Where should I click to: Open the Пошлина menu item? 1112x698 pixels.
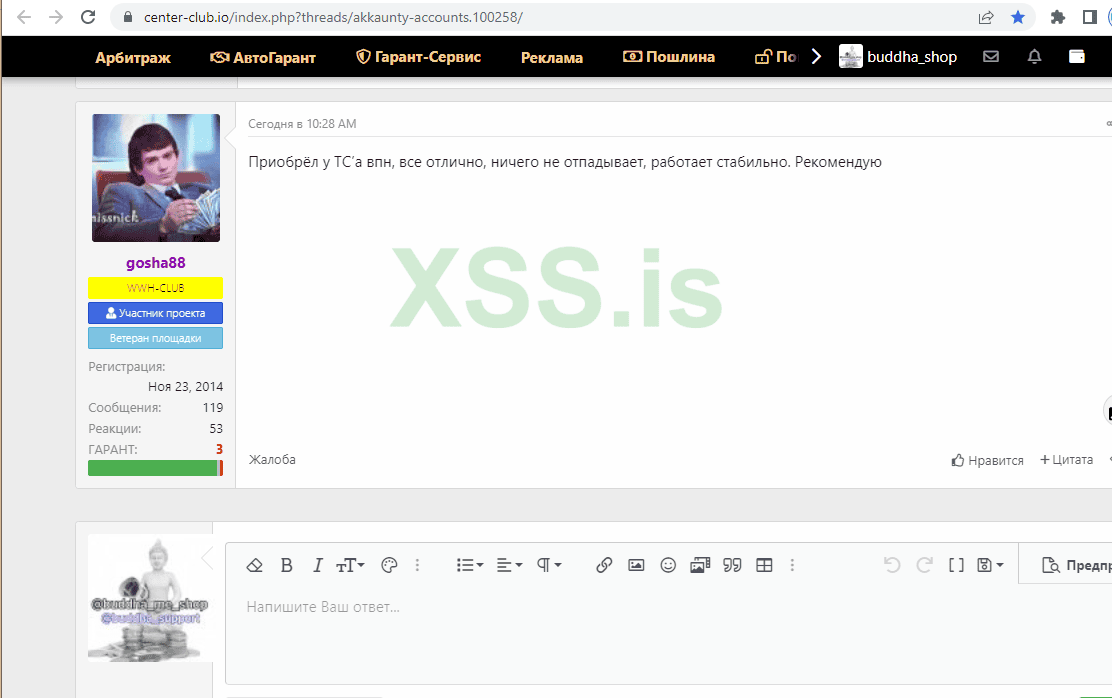point(669,57)
